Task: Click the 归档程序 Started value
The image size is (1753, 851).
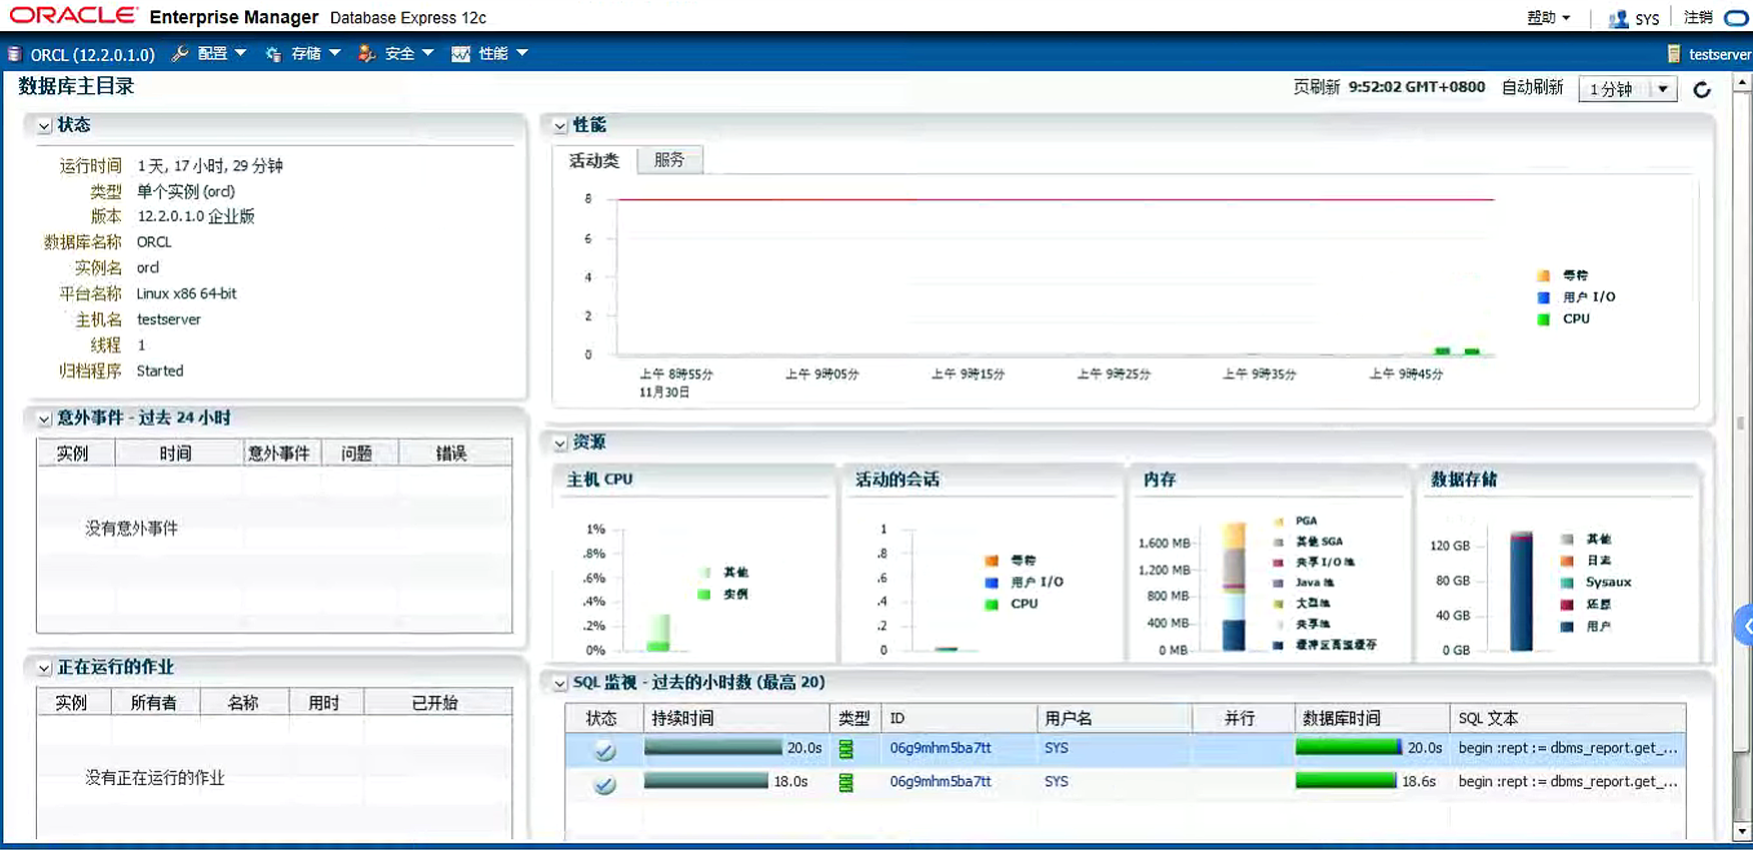Action: click(160, 371)
